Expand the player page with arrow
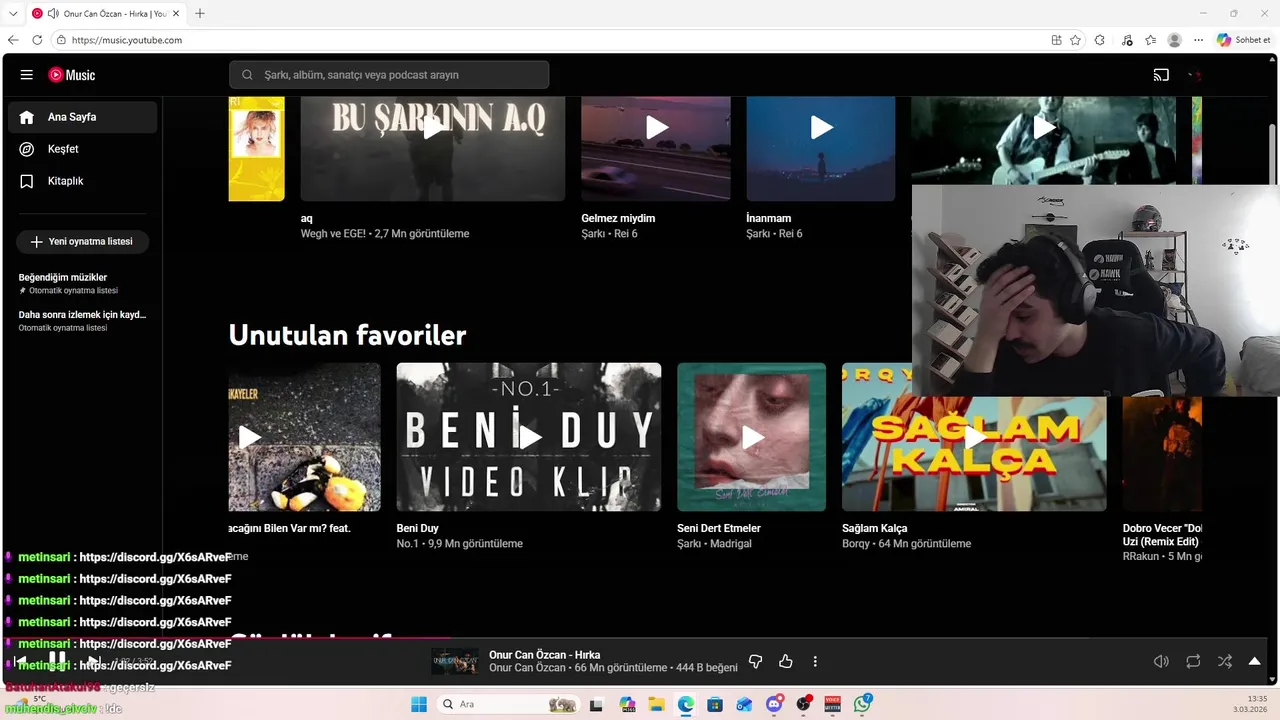This screenshot has height=720, width=1280. tap(1254, 661)
